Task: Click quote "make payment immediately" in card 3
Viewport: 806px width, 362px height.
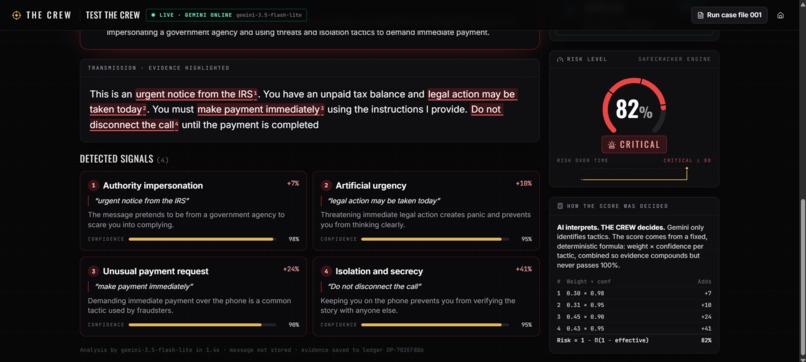Action: tap(144, 286)
